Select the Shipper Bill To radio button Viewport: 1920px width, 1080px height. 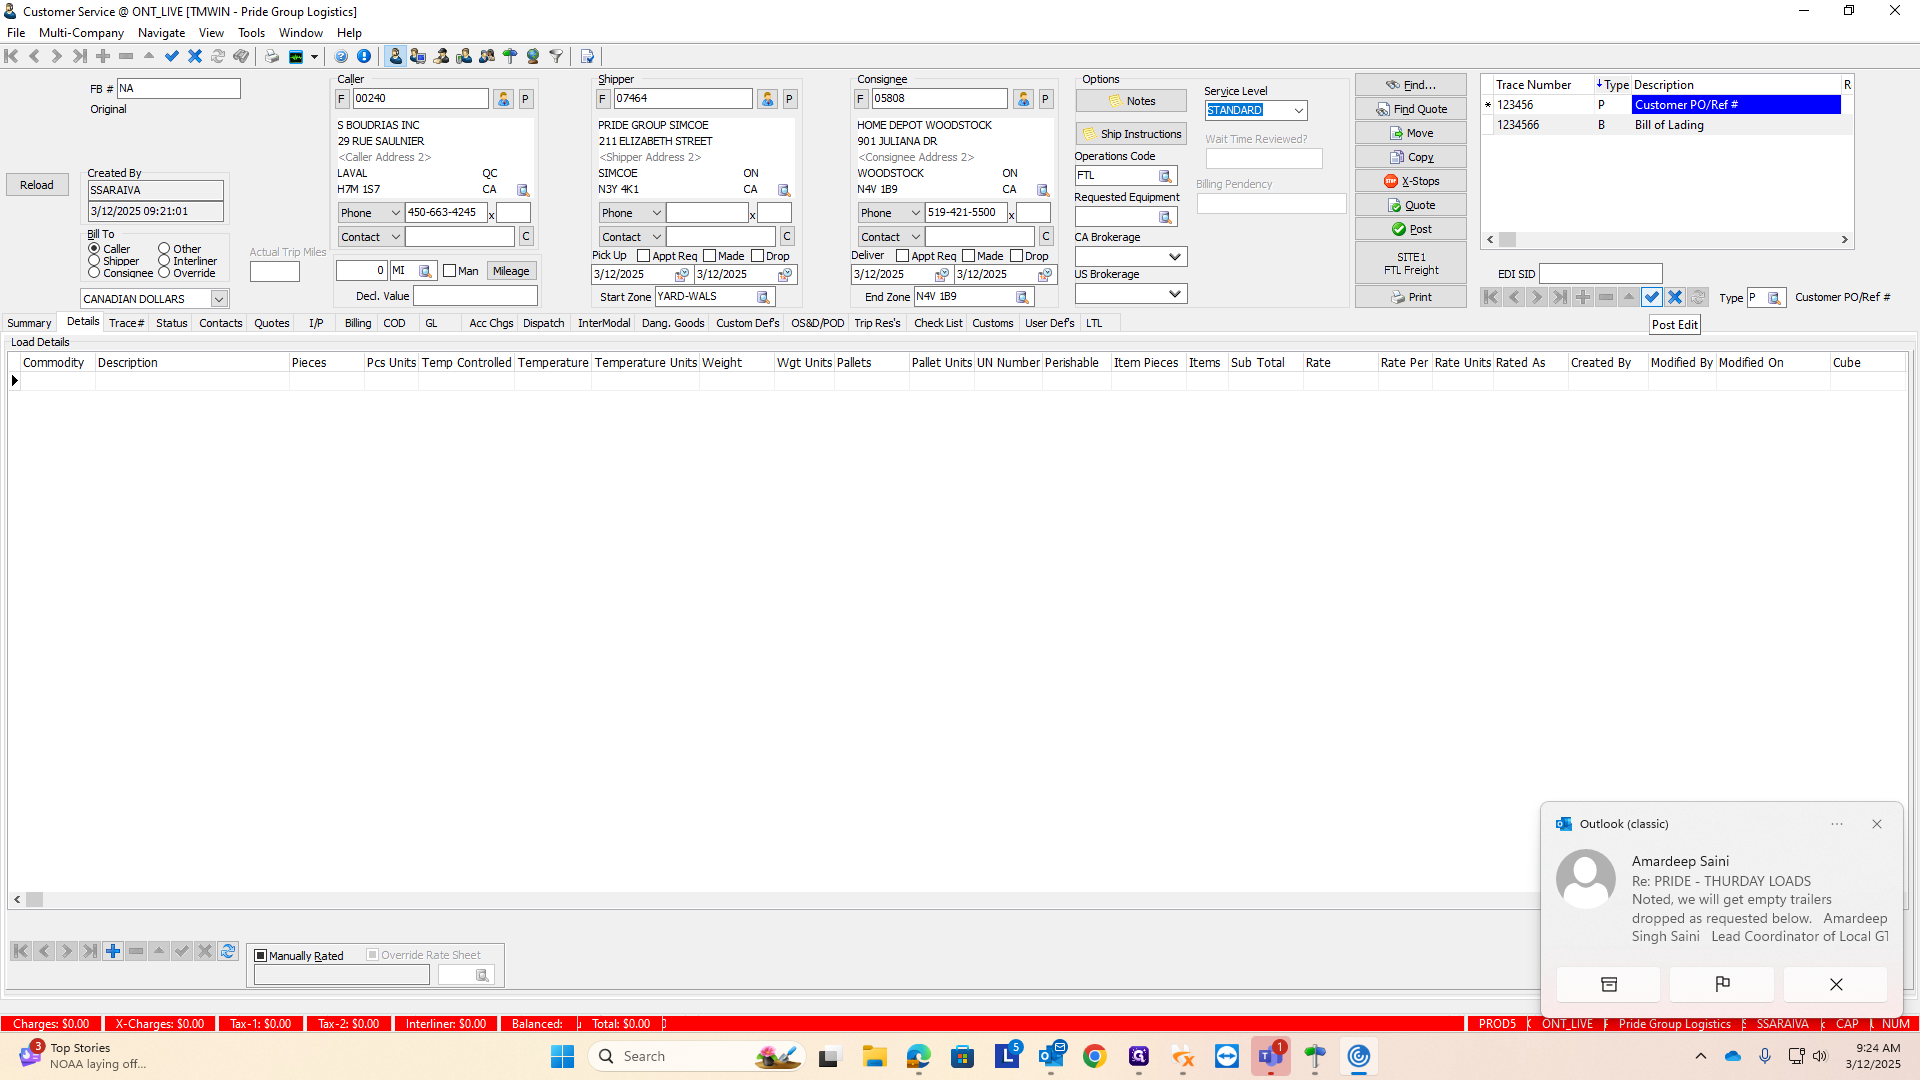pyautogui.click(x=94, y=261)
